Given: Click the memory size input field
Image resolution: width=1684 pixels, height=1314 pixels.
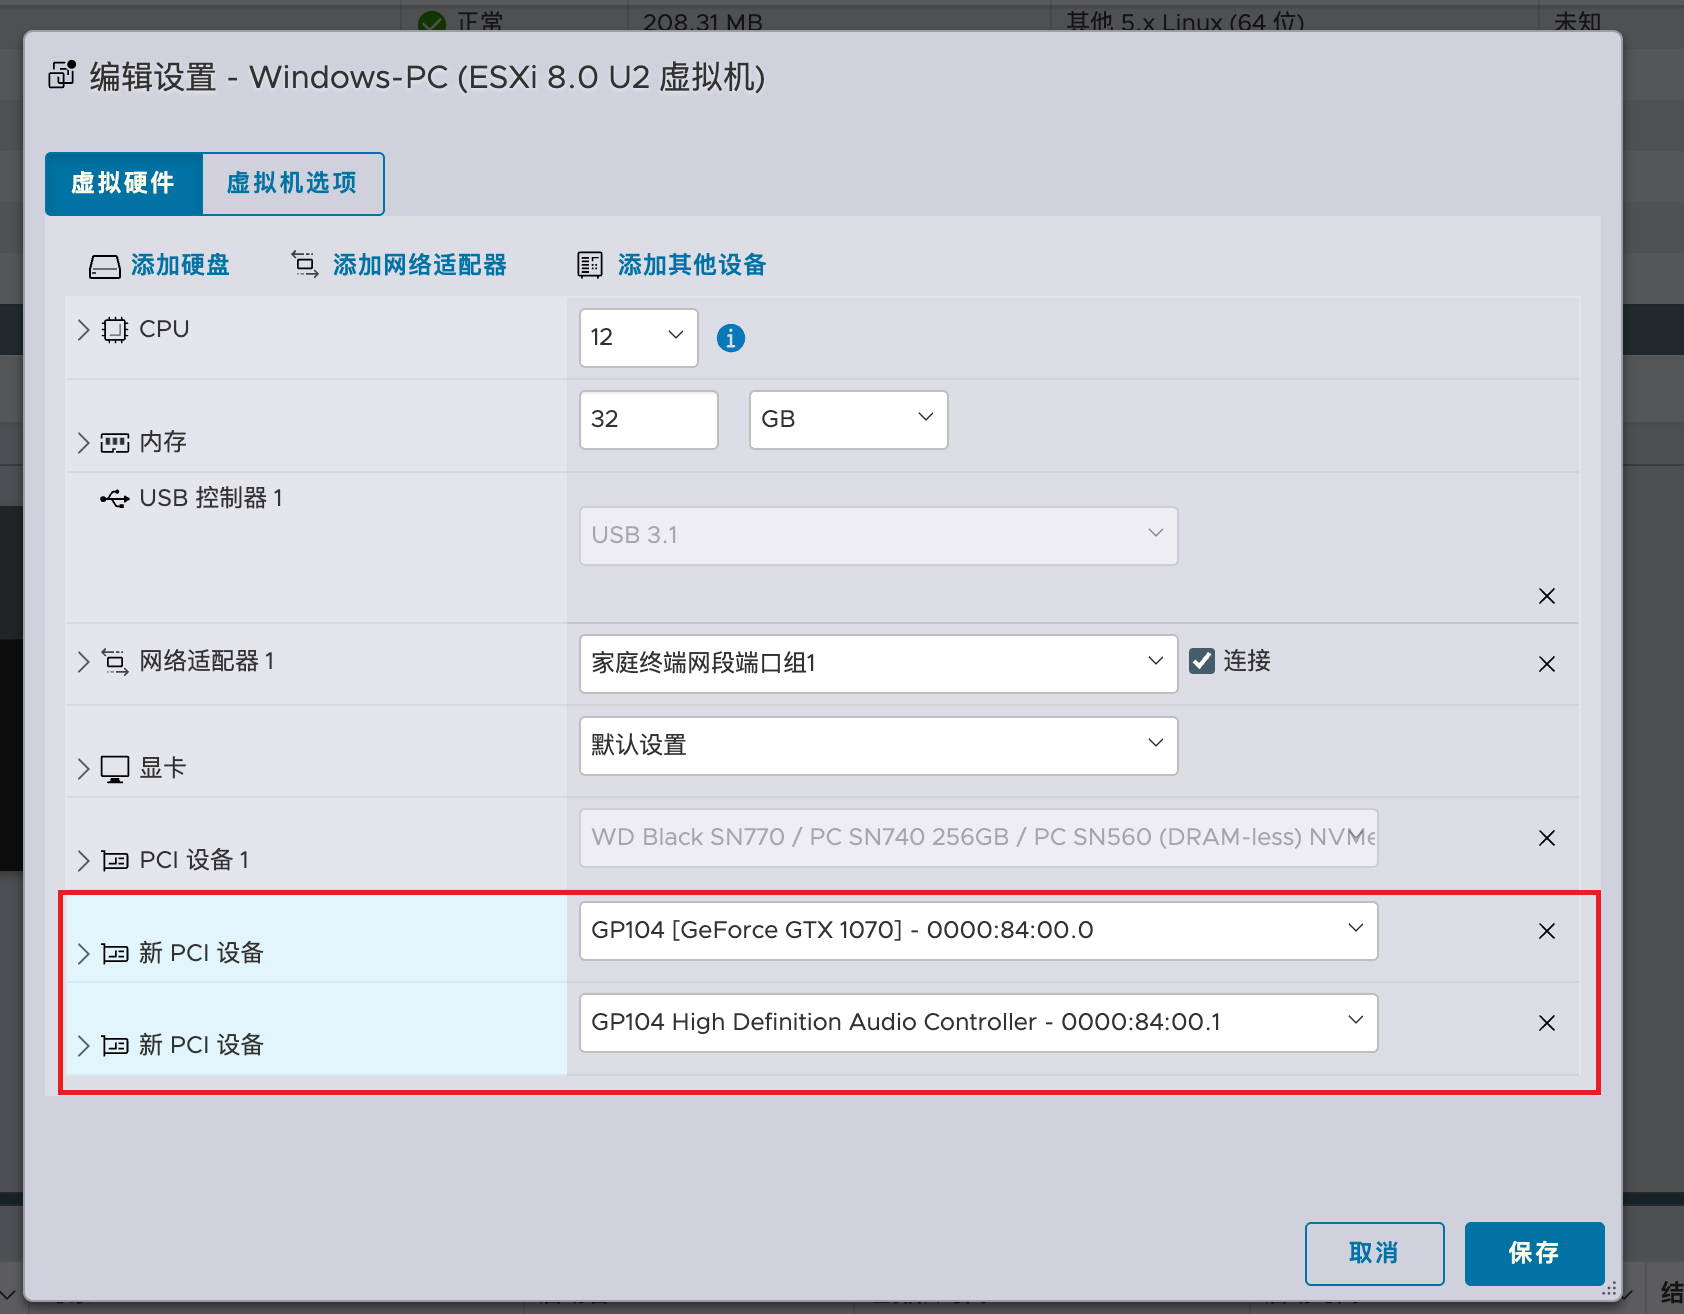Looking at the screenshot, I should pyautogui.click(x=648, y=420).
